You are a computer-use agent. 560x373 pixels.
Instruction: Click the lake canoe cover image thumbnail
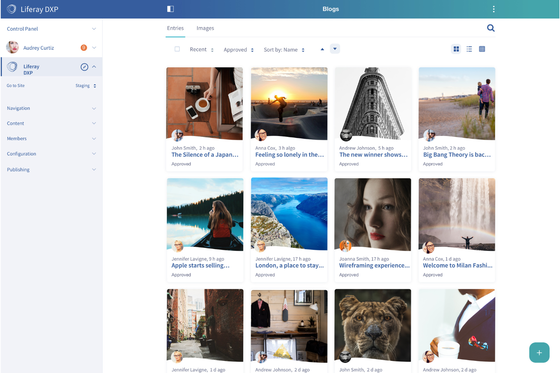coord(205,214)
